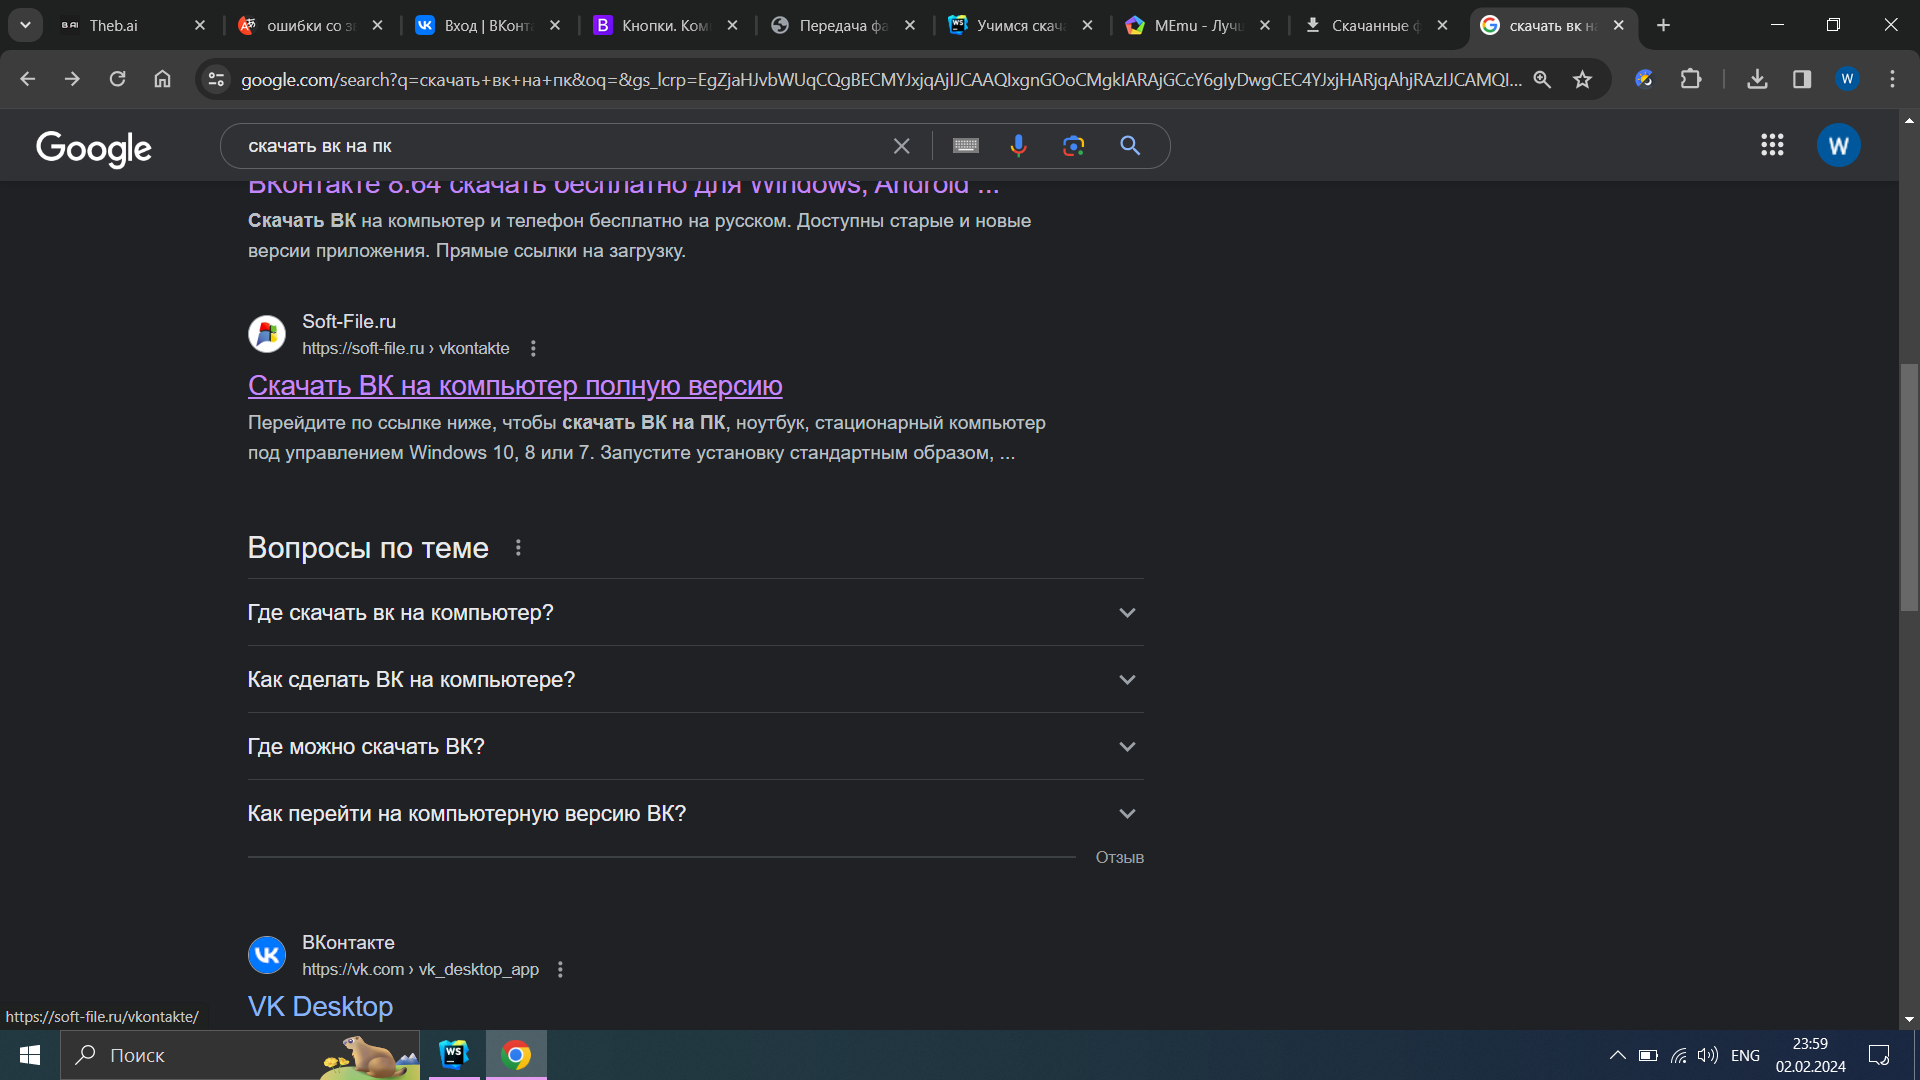Click the address bar URL
Viewport: 1920px width, 1080px height.
pyautogui.click(x=880, y=79)
